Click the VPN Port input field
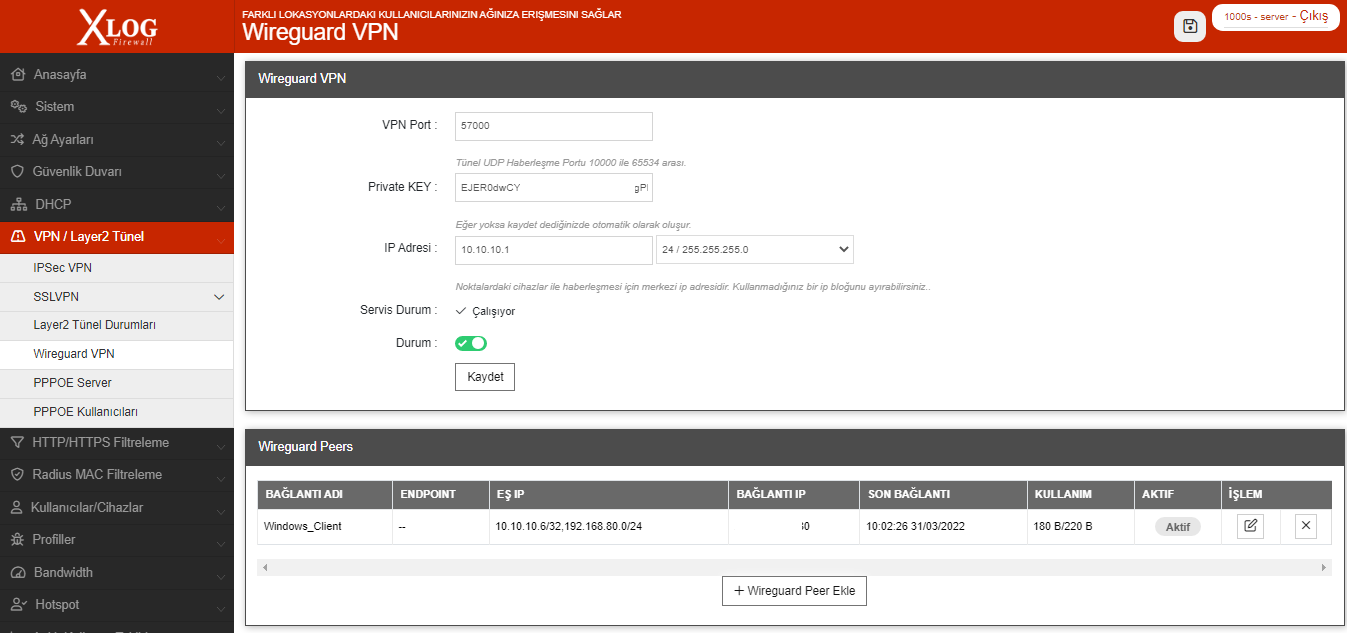The width and height of the screenshot is (1347, 633). pyautogui.click(x=554, y=126)
